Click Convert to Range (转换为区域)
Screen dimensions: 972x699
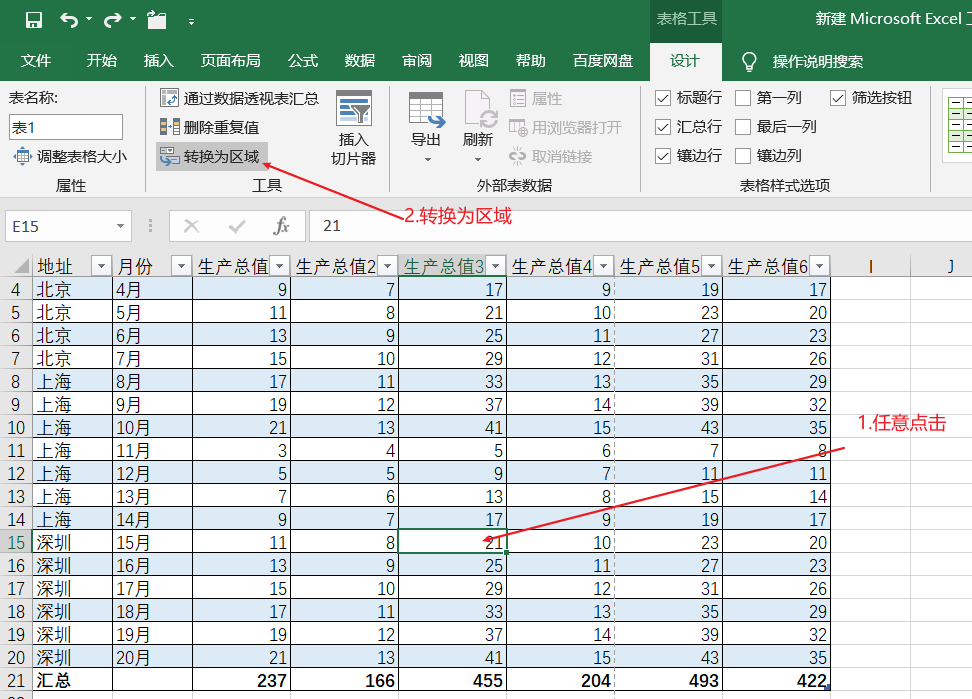(210, 156)
